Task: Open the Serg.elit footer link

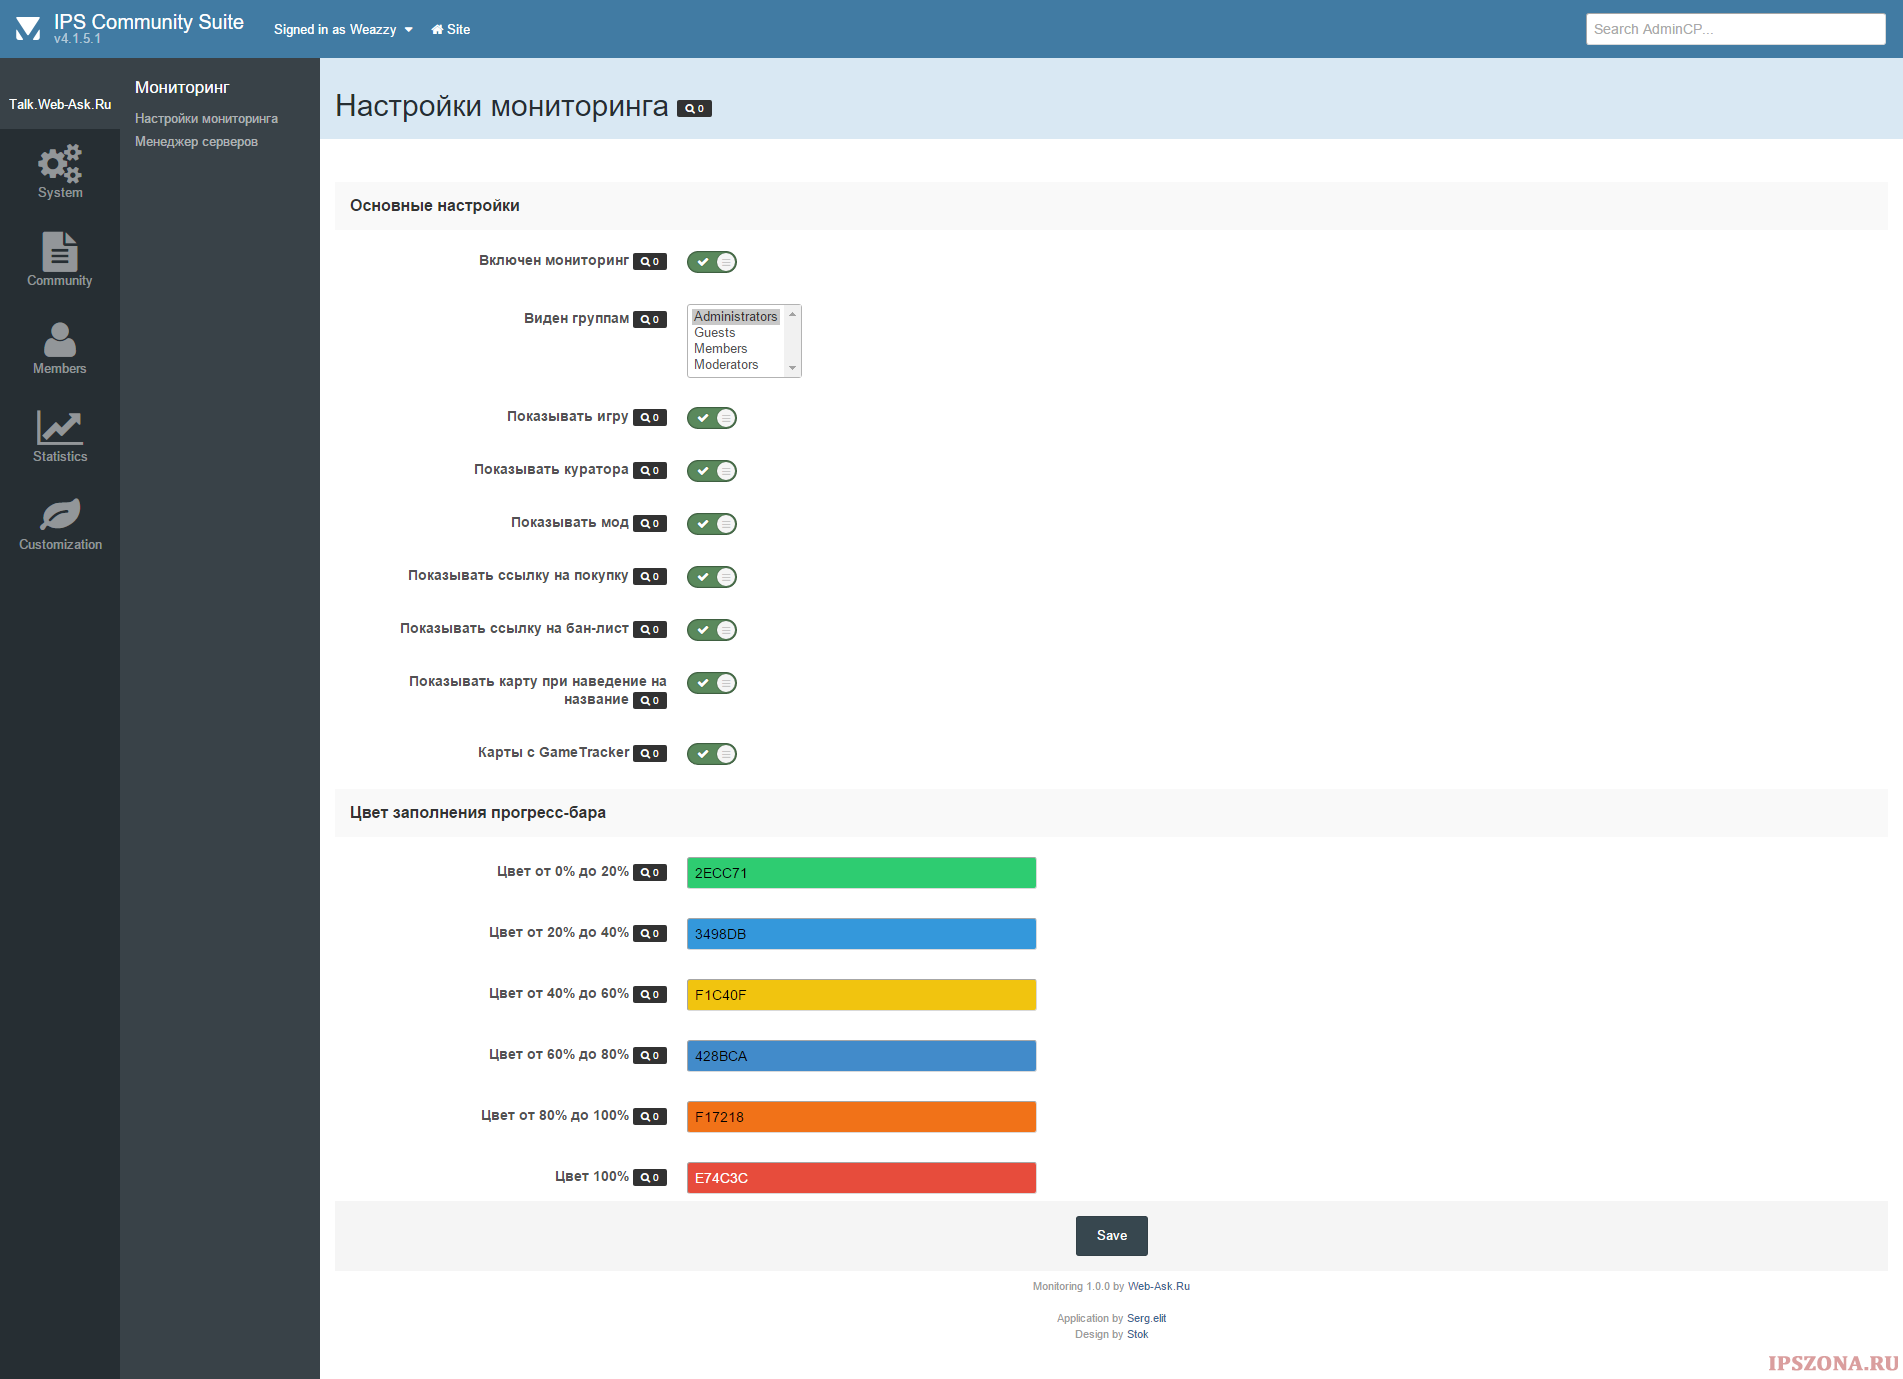Action: pyautogui.click(x=1147, y=1319)
